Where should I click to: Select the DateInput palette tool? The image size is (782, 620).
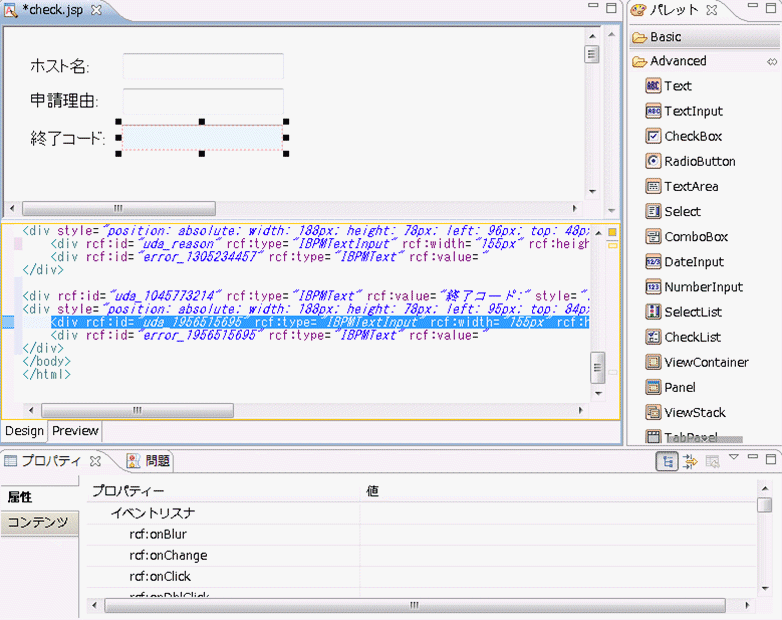click(x=693, y=262)
